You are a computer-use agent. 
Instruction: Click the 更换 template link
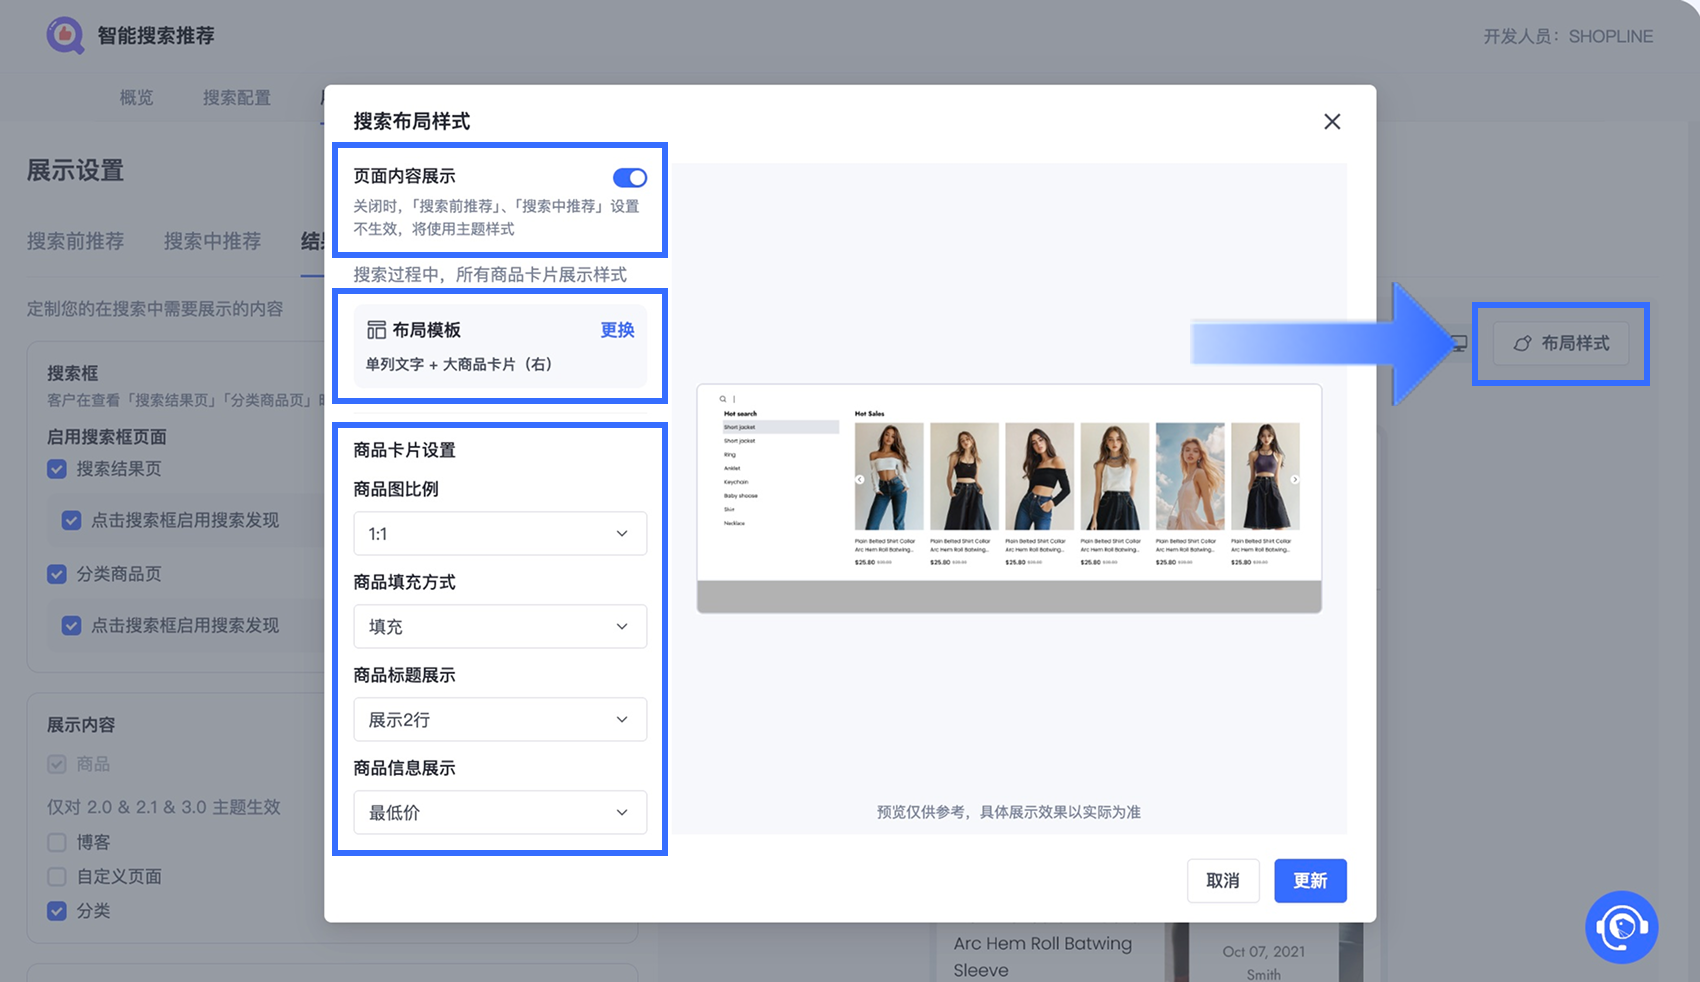(x=617, y=330)
